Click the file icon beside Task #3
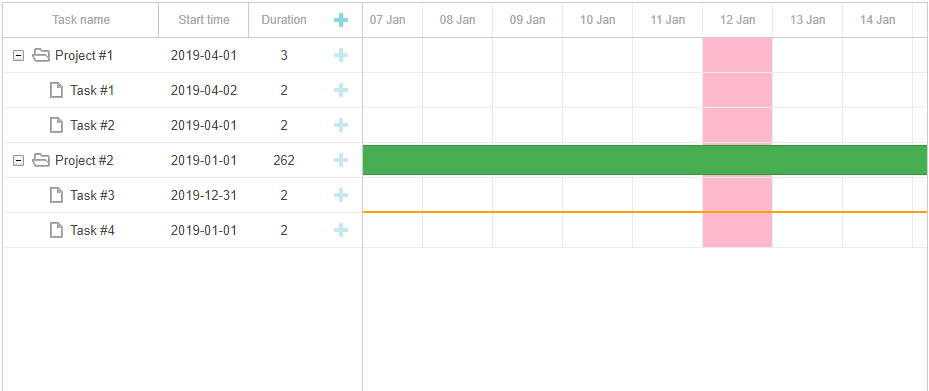The height and width of the screenshot is (391, 929). [56, 195]
